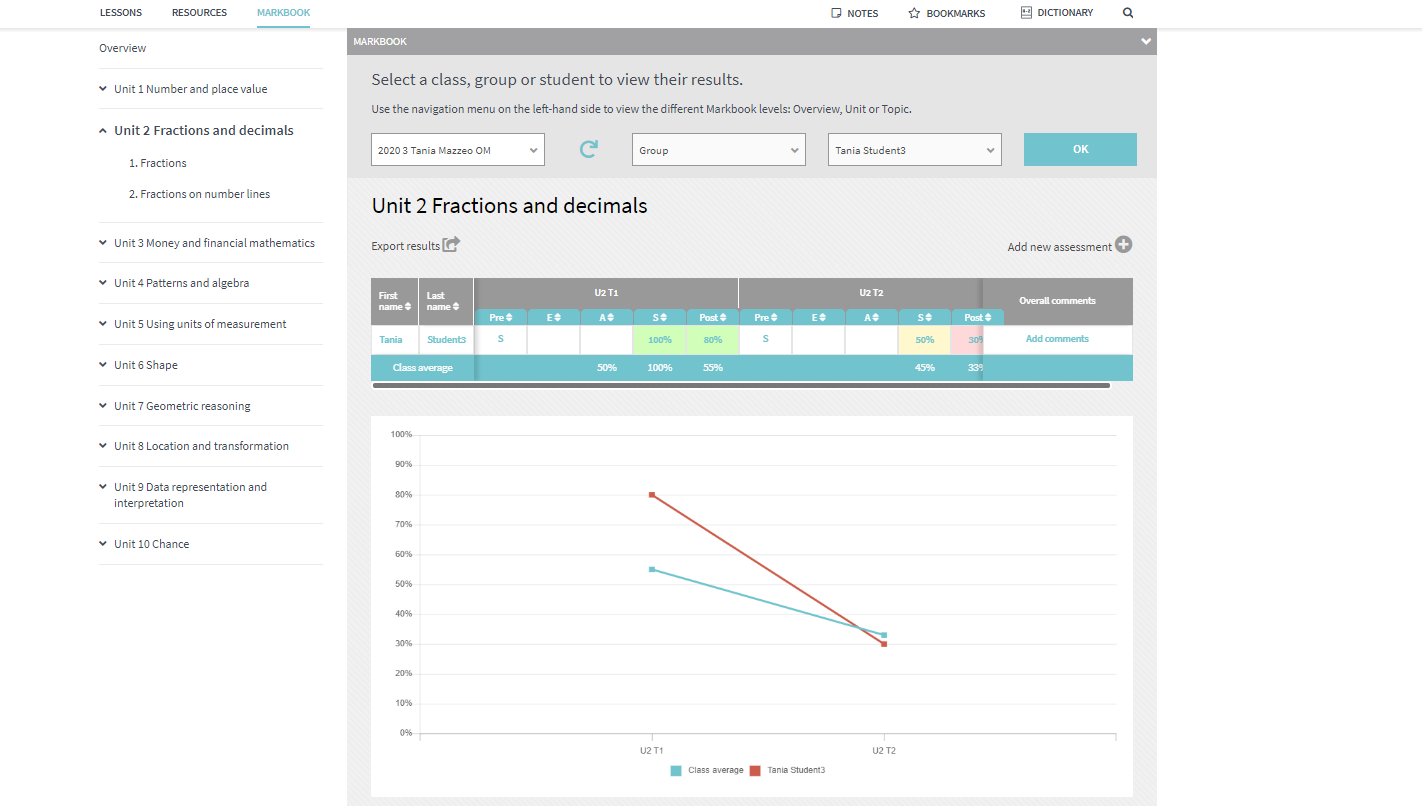Click the Add new assessment plus icon
The height and width of the screenshot is (806, 1422).
coord(1124,244)
